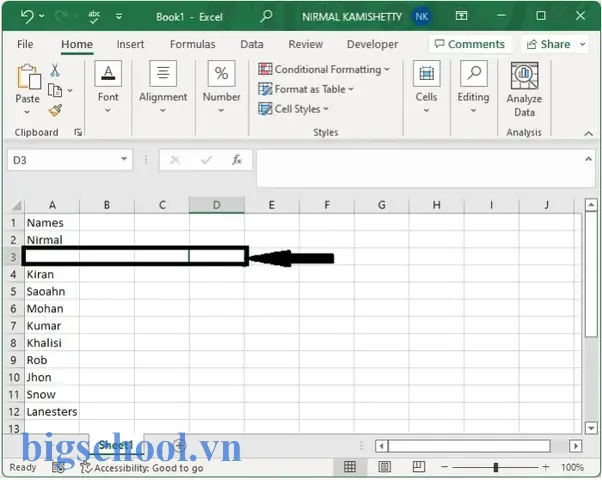The image size is (602, 480).
Task: Click horizontal scrollbar right arrow
Action: [x=576, y=446]
